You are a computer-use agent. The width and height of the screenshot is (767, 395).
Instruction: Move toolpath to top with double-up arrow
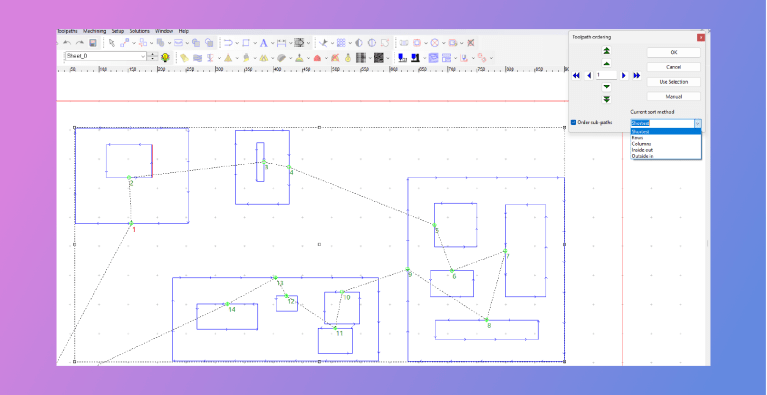tap(607, 50)
